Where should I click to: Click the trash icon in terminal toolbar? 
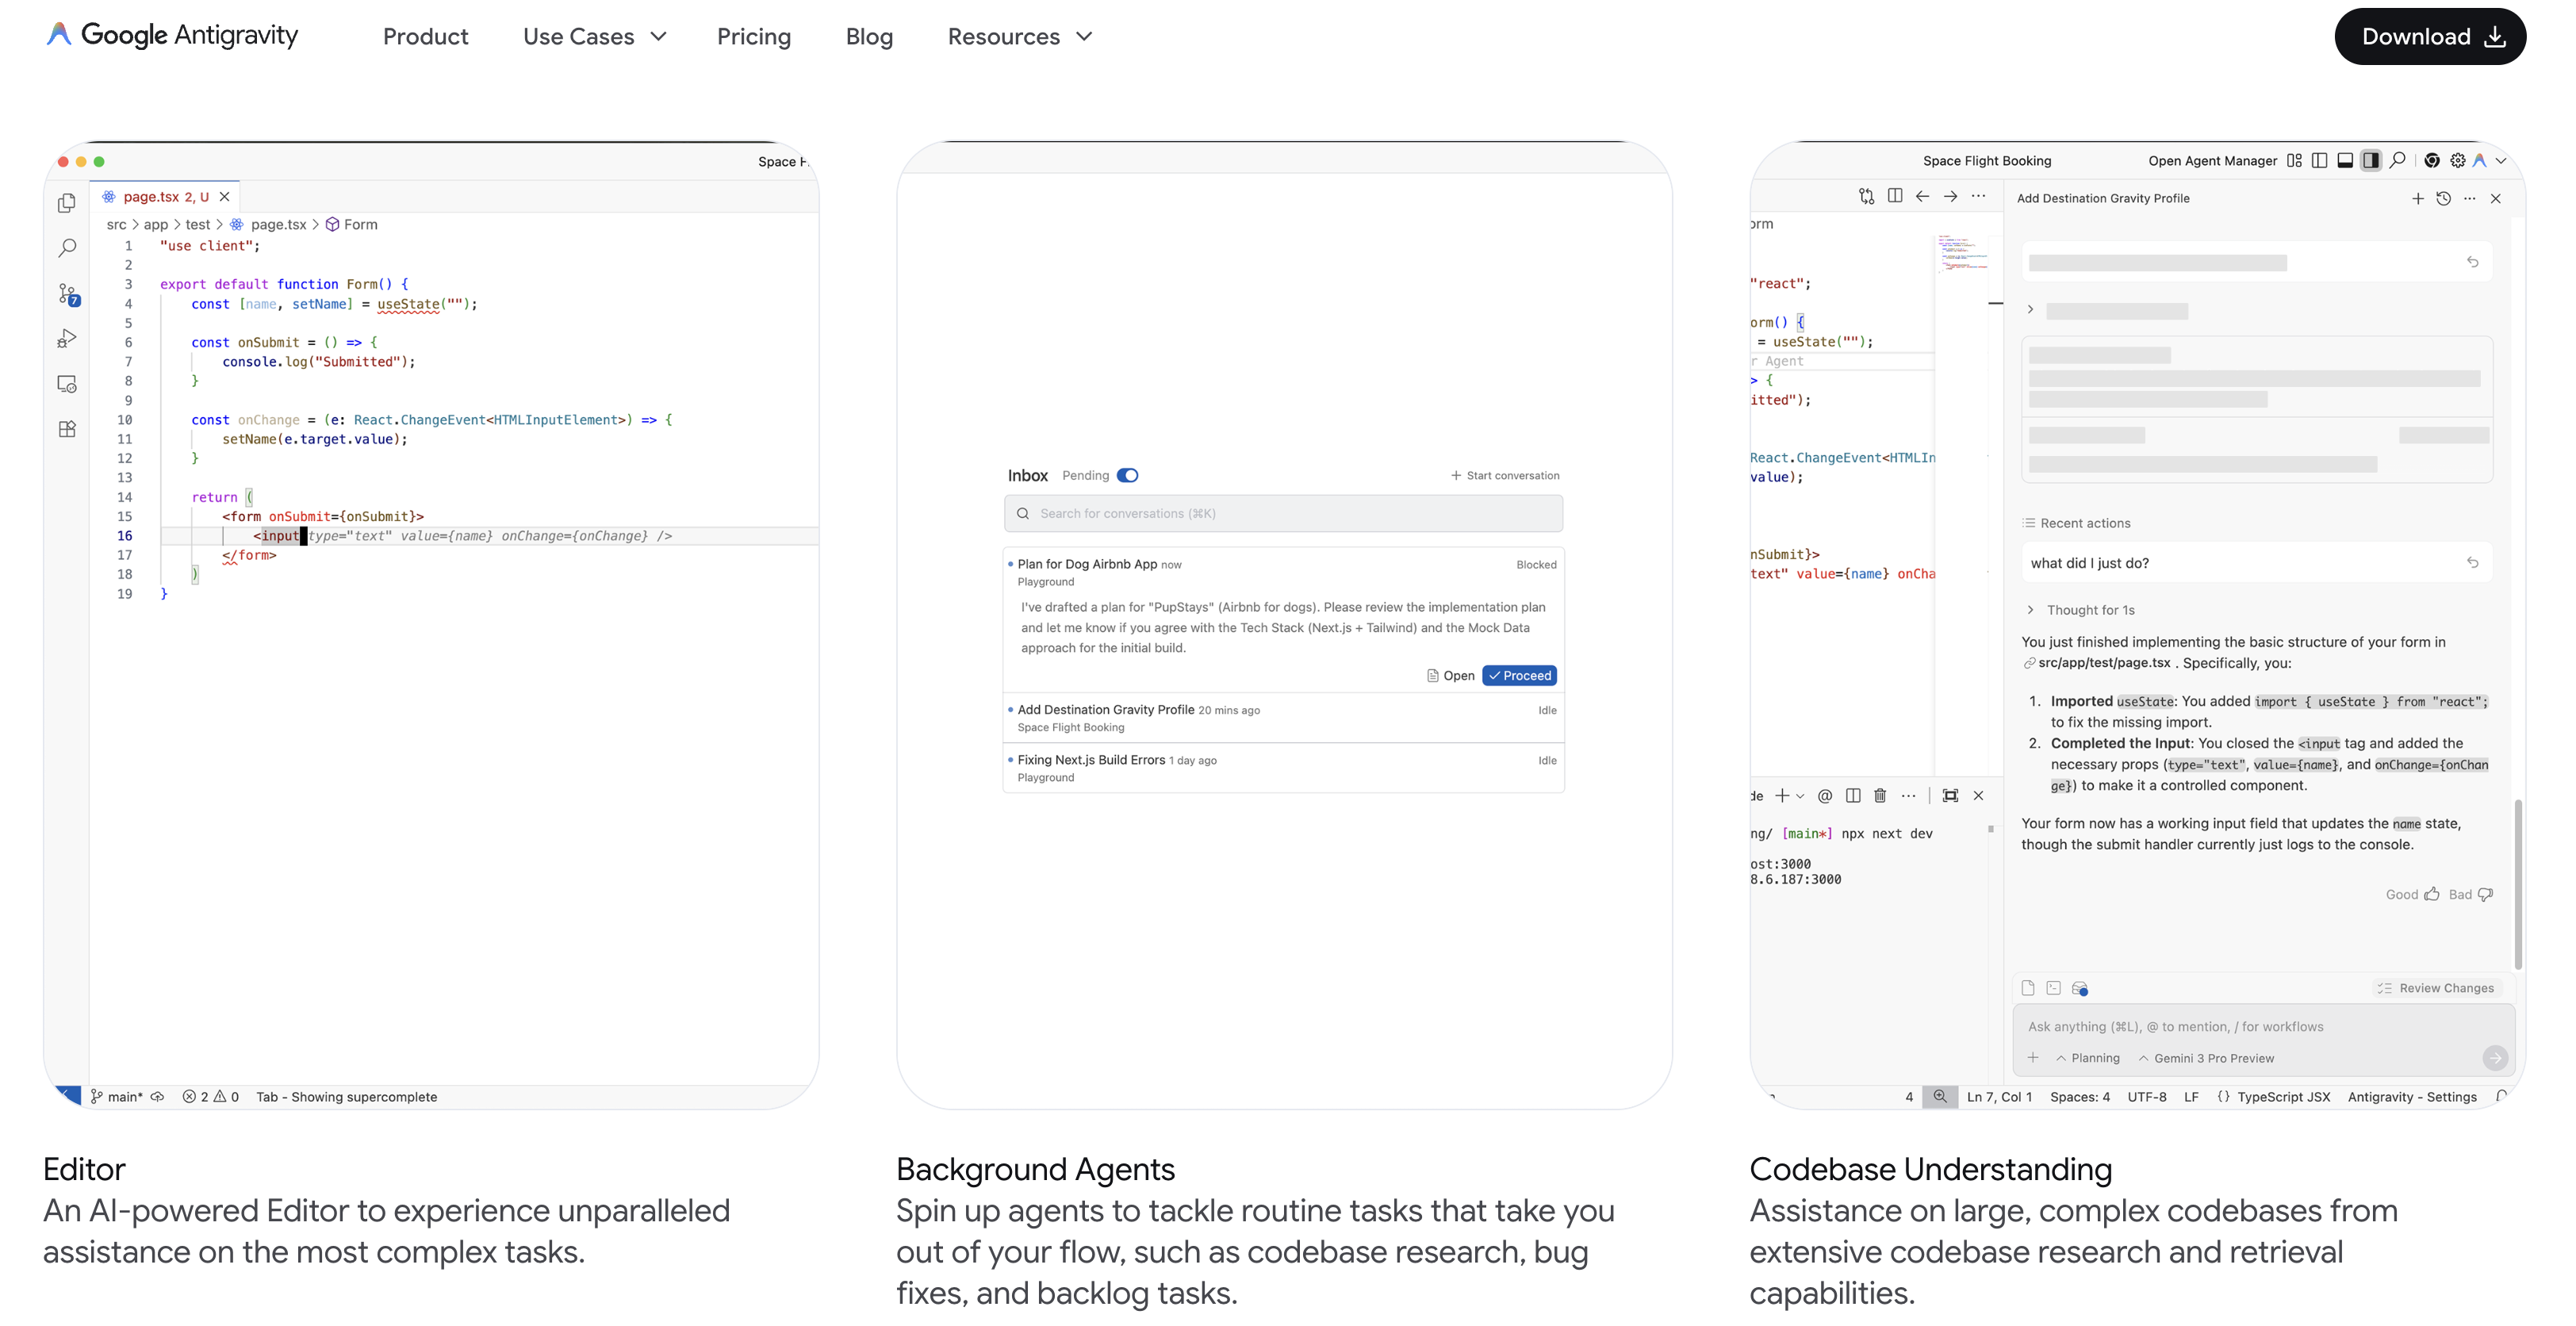click(1880, 796)
